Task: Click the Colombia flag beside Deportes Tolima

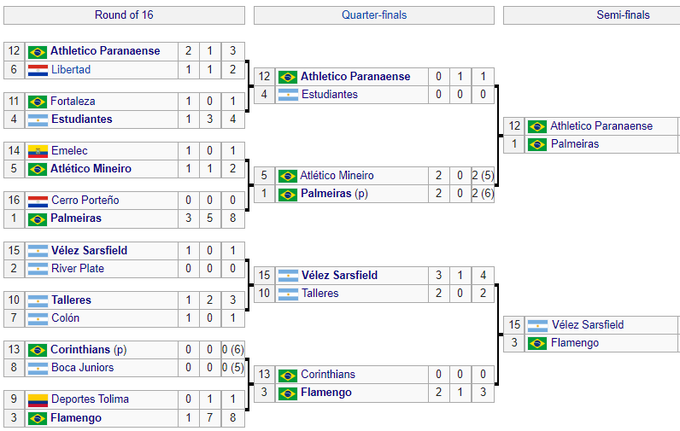Action: point(38,399)
